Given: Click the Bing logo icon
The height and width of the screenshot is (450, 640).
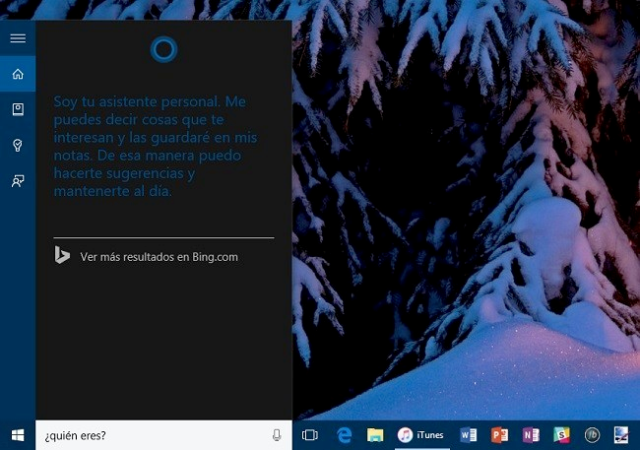Looking at the screenshot, I should [x=62, y=256].
